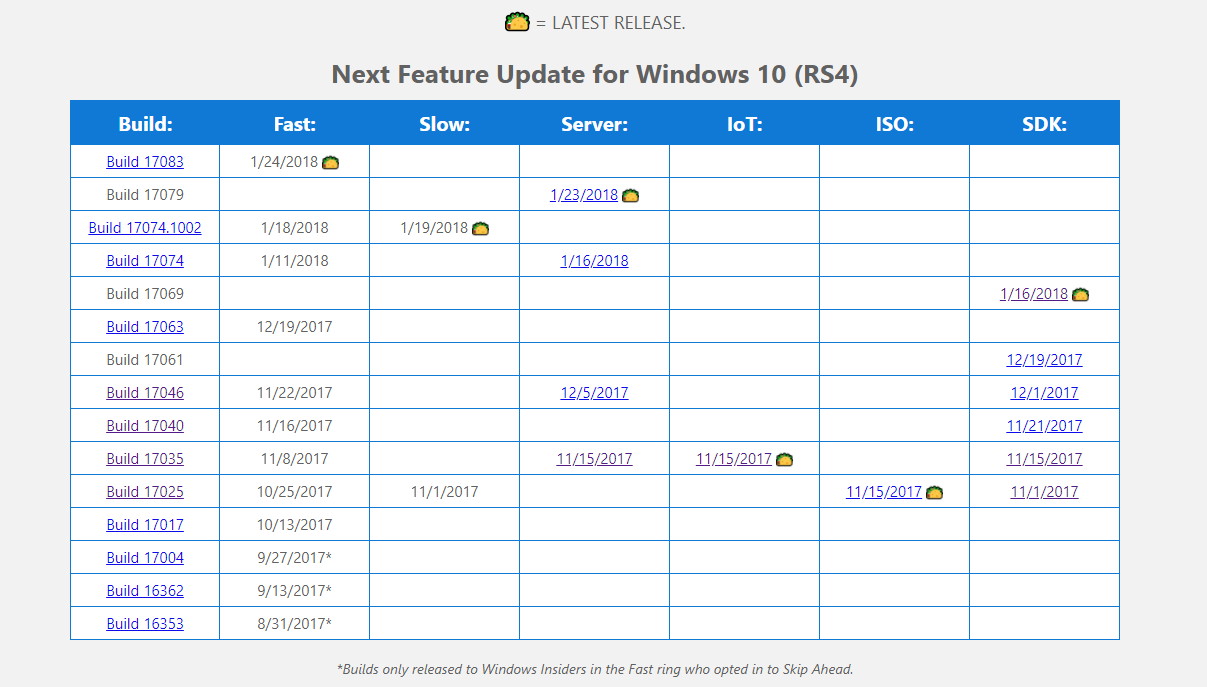Open SDK 12/19/2017 link for Build 17061
This screenshot has height=687, width=1207.
1044,360
